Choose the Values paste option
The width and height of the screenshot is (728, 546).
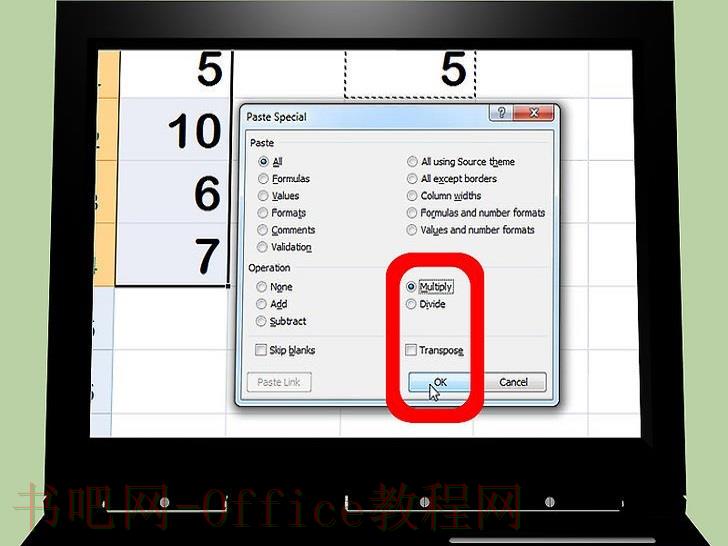coord(263,196)
